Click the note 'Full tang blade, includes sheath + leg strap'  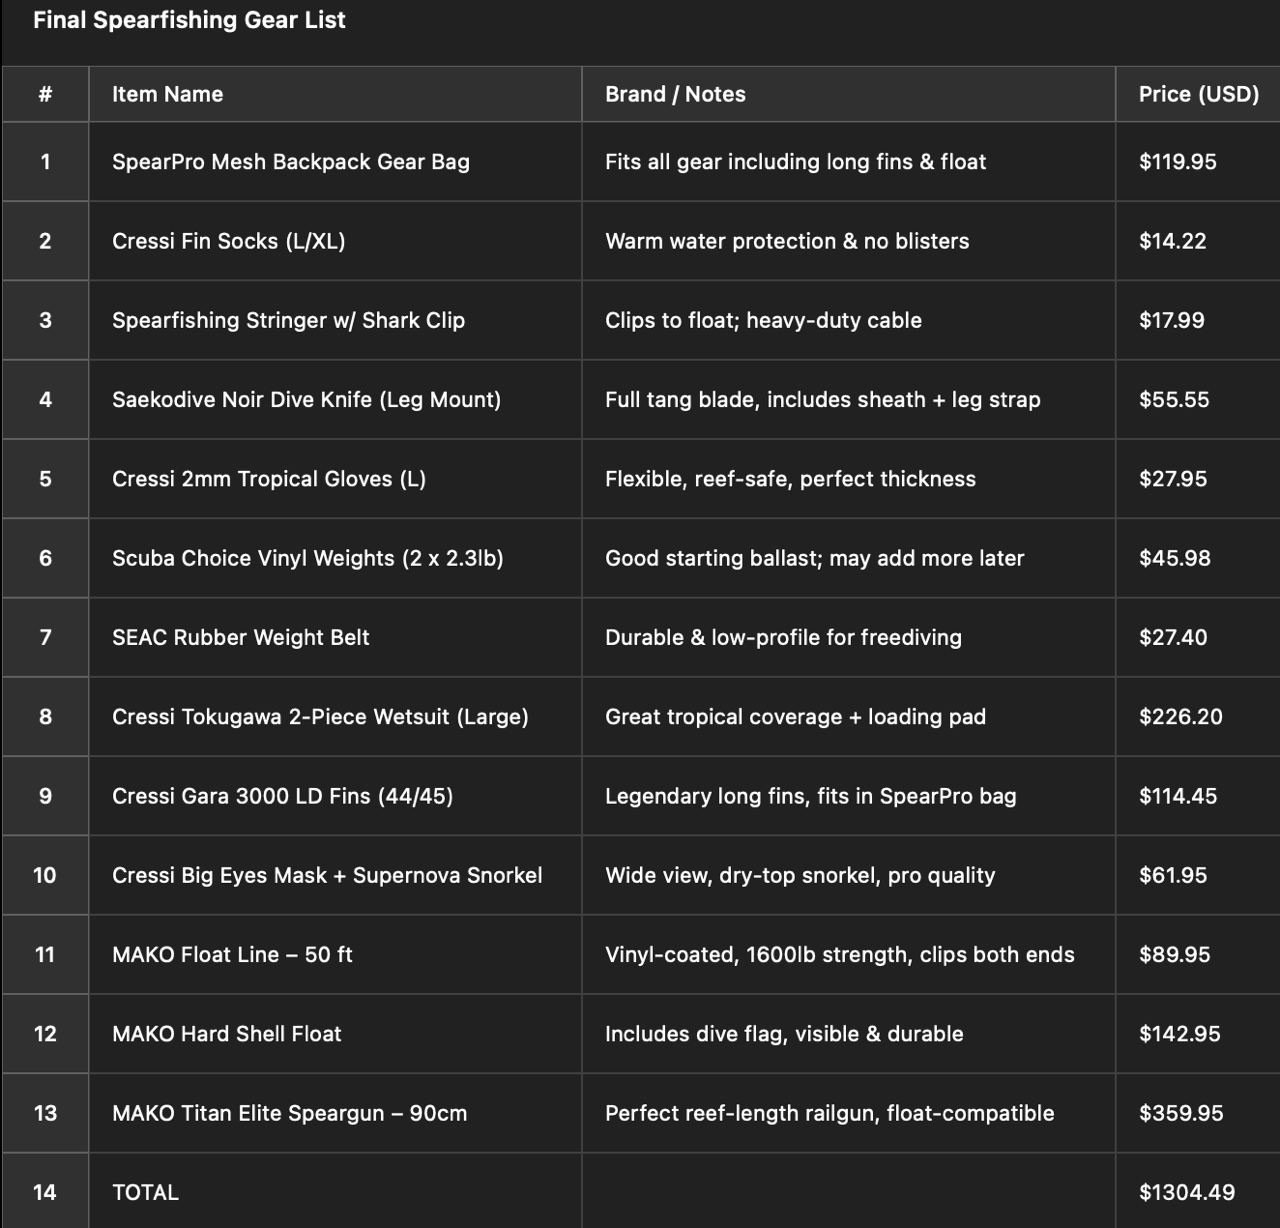823,399
